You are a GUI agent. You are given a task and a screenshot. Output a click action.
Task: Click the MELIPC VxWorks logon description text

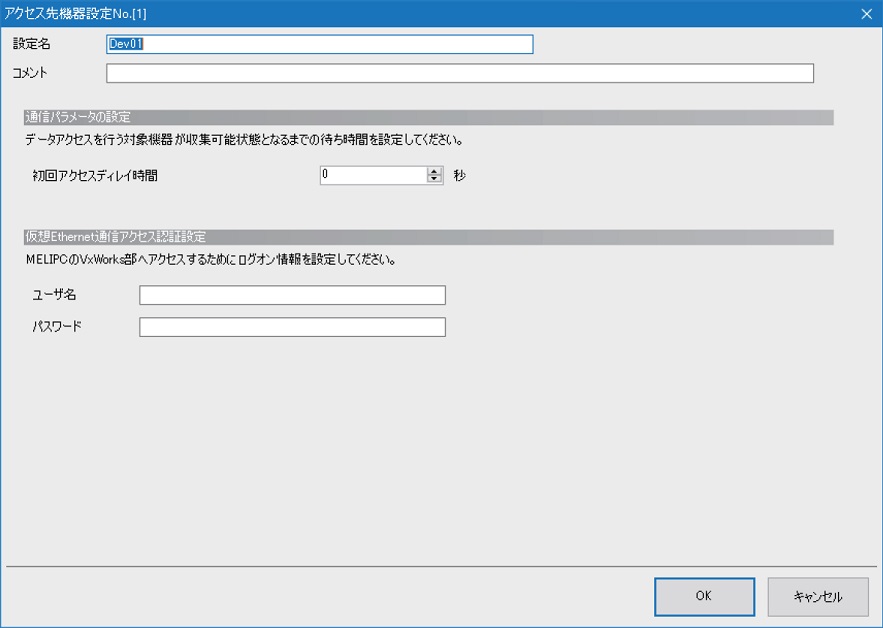point(210,260)
